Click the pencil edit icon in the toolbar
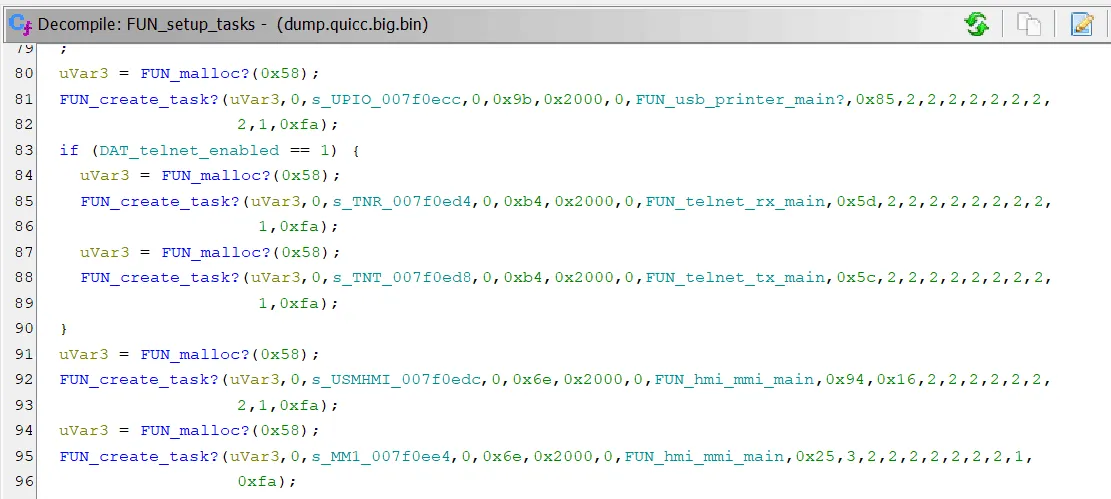1111x499 pixels. pos(1082,24)
